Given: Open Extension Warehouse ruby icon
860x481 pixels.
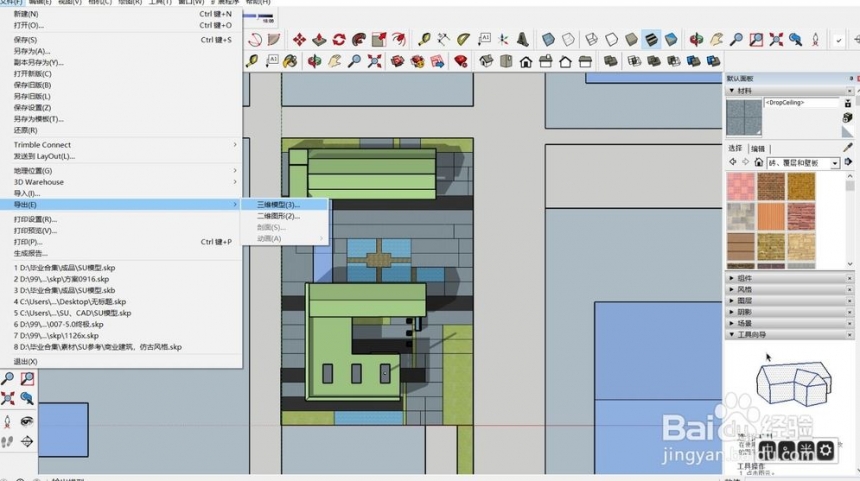Looking at the screenshot, I should click(461, 61).
